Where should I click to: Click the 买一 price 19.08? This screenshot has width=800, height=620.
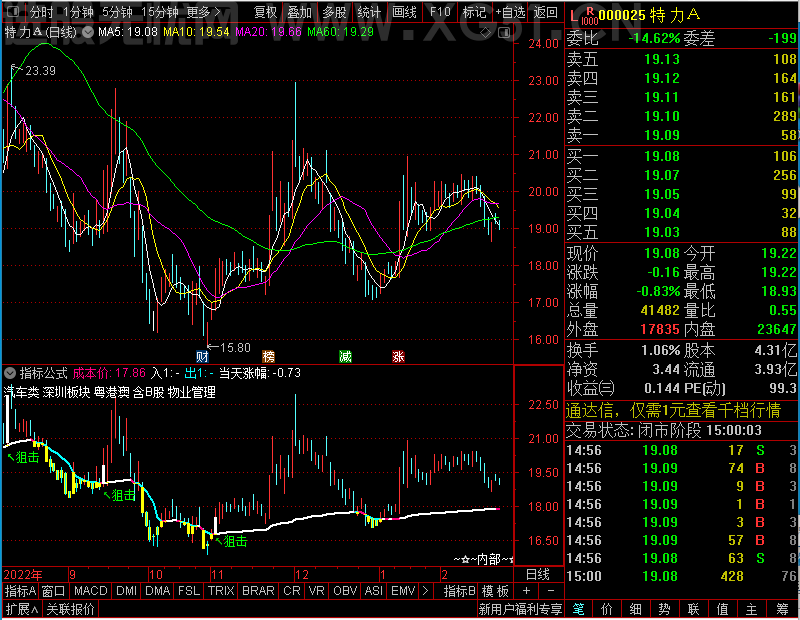(x=662, y=156)
